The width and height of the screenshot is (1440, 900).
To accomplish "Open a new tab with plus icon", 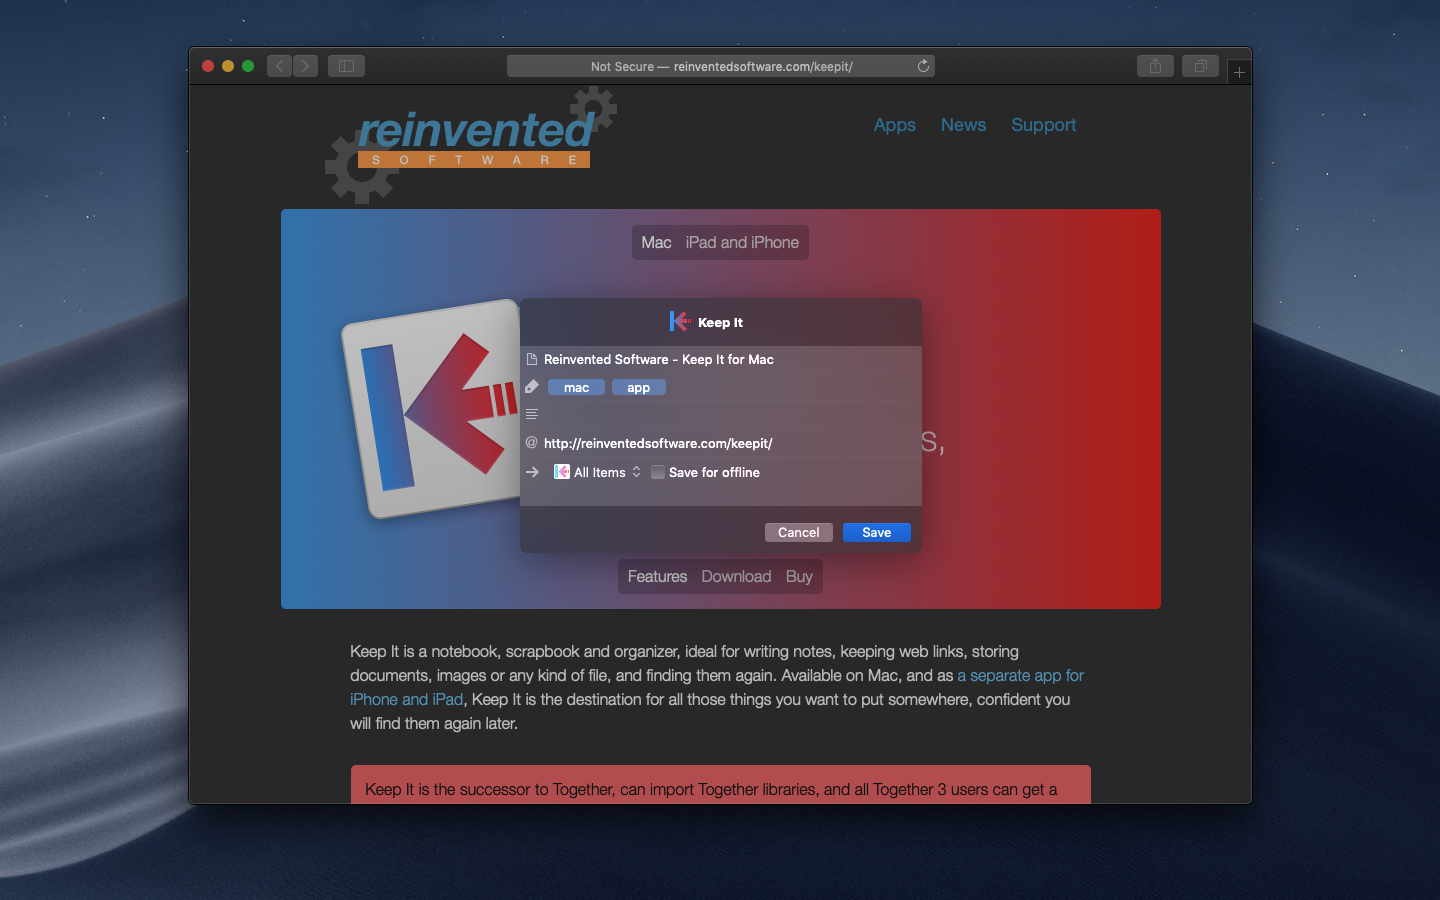I will 1239,72.
